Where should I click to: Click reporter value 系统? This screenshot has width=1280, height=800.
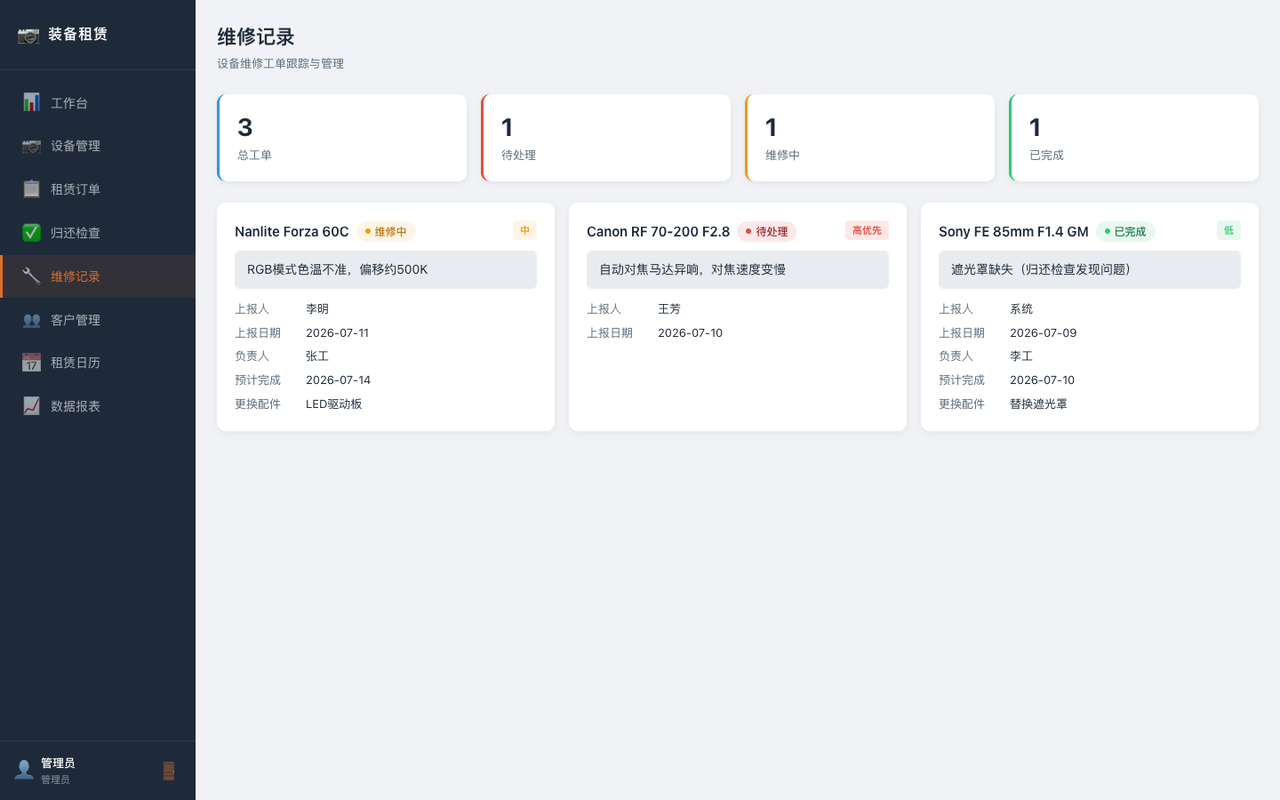coord(1021,309)
